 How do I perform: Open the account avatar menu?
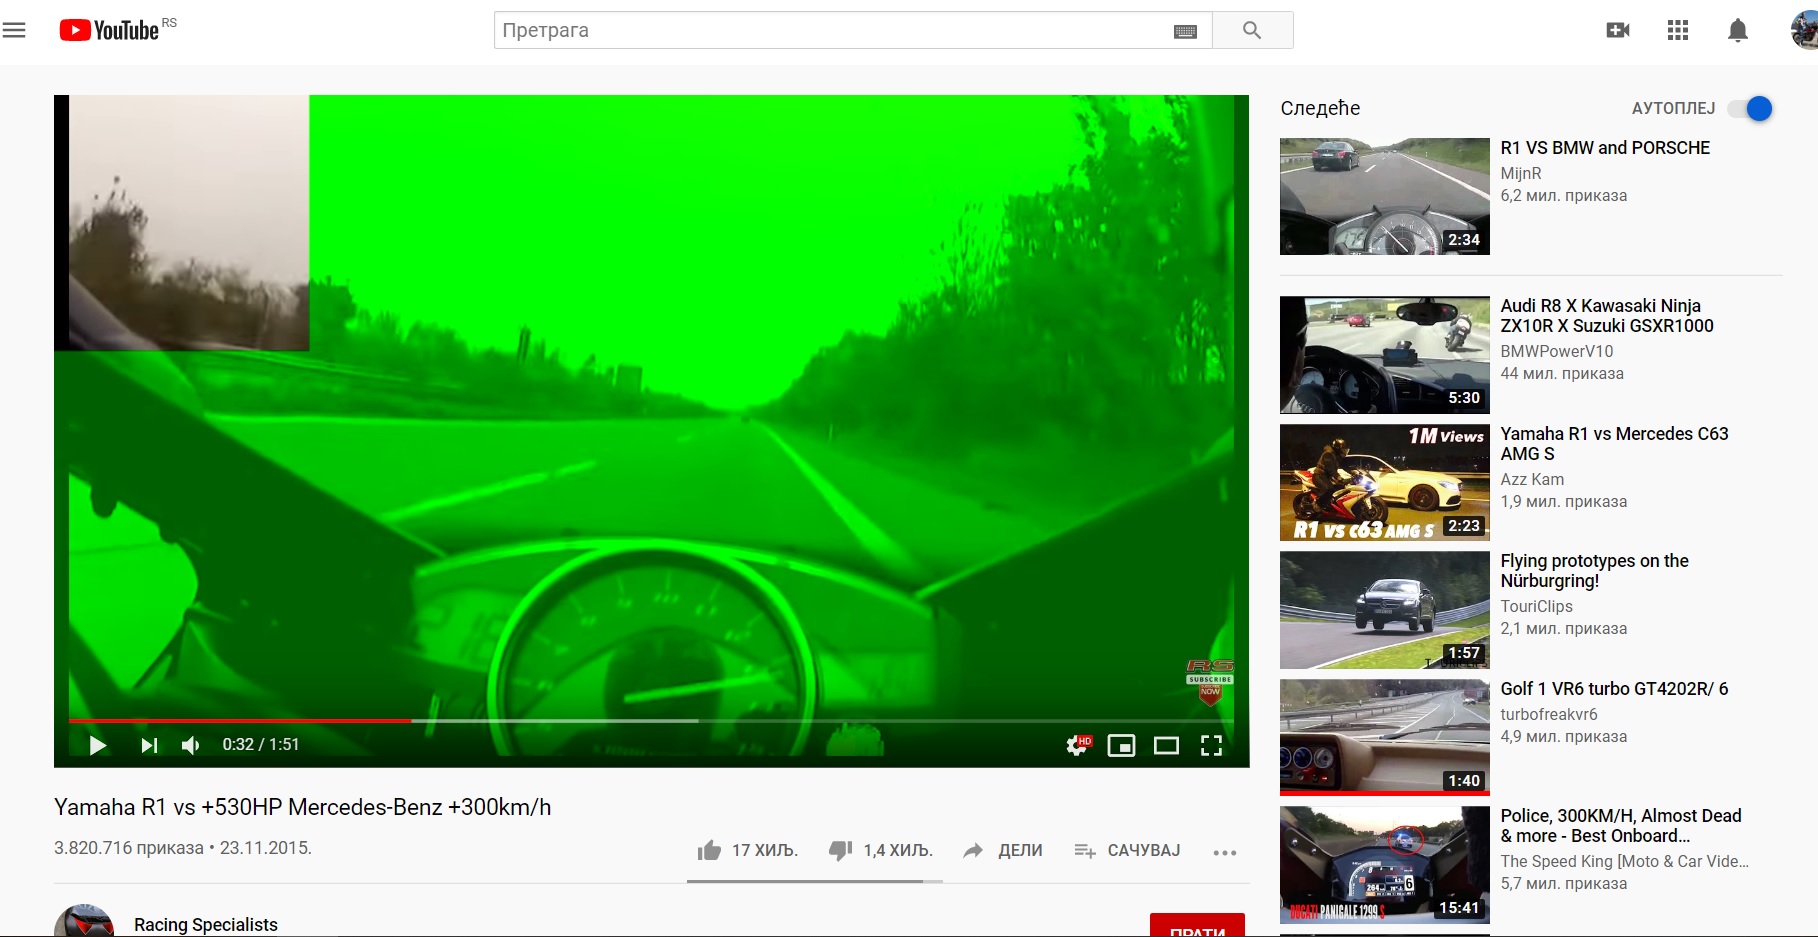tap(1804, 30)
